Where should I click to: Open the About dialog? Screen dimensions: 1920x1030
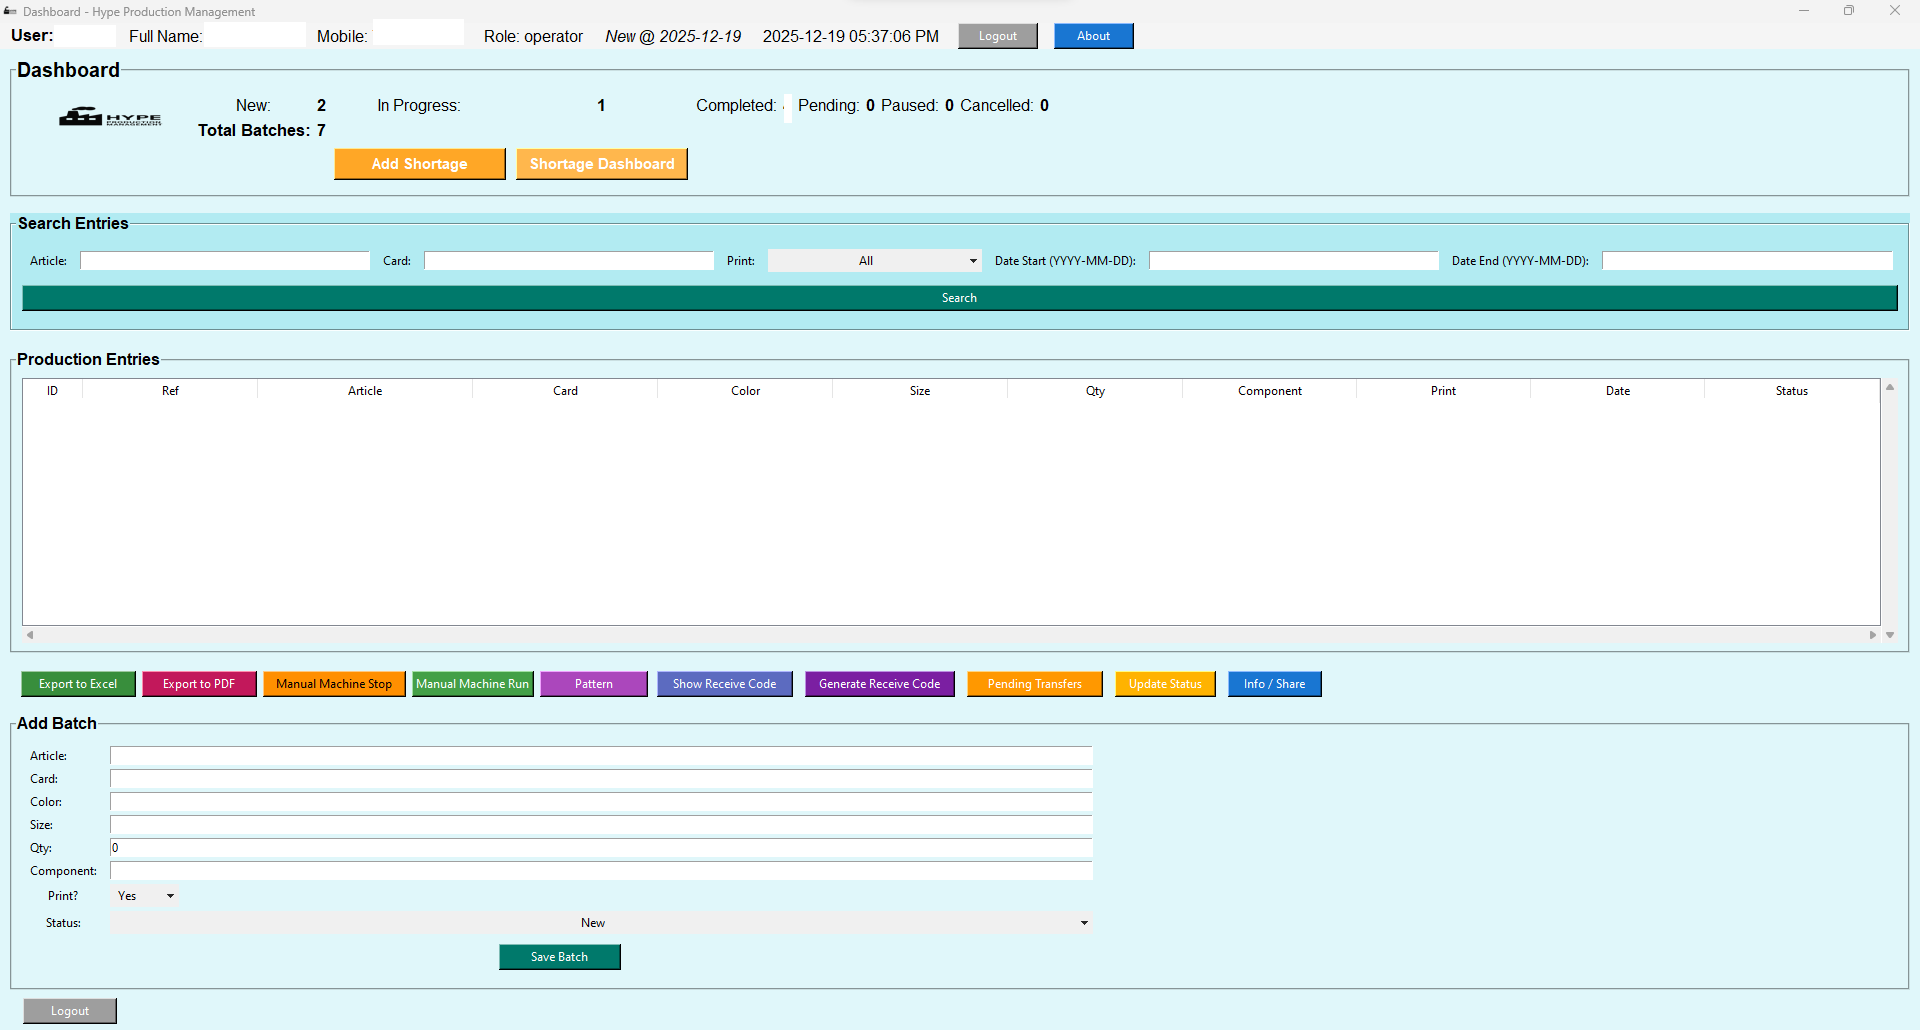[1093, 36]
